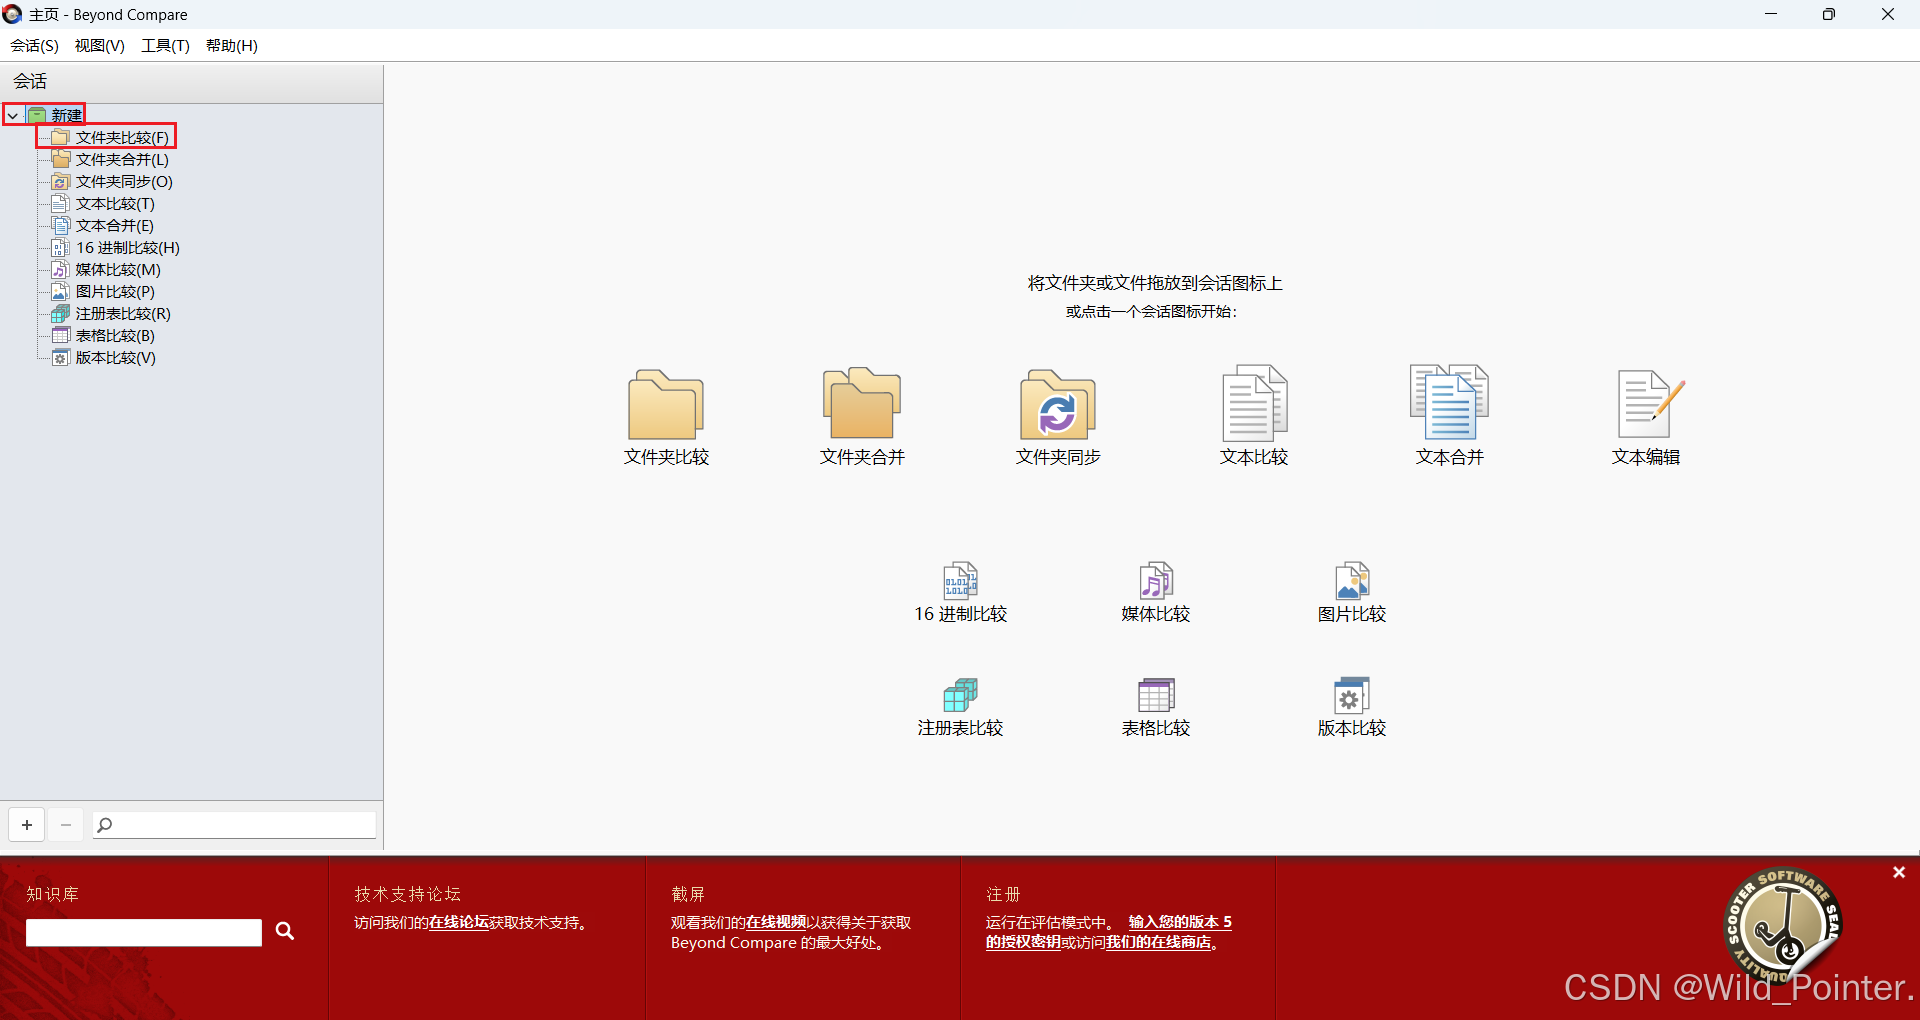Open the 在线论坛 link
This screenshot has width=1920, height=1020.
point(459,922)
